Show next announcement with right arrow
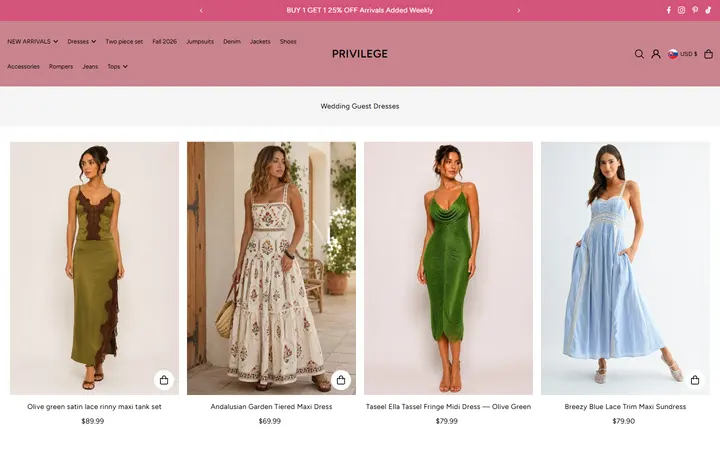720x450 pixels. [519, 11]
